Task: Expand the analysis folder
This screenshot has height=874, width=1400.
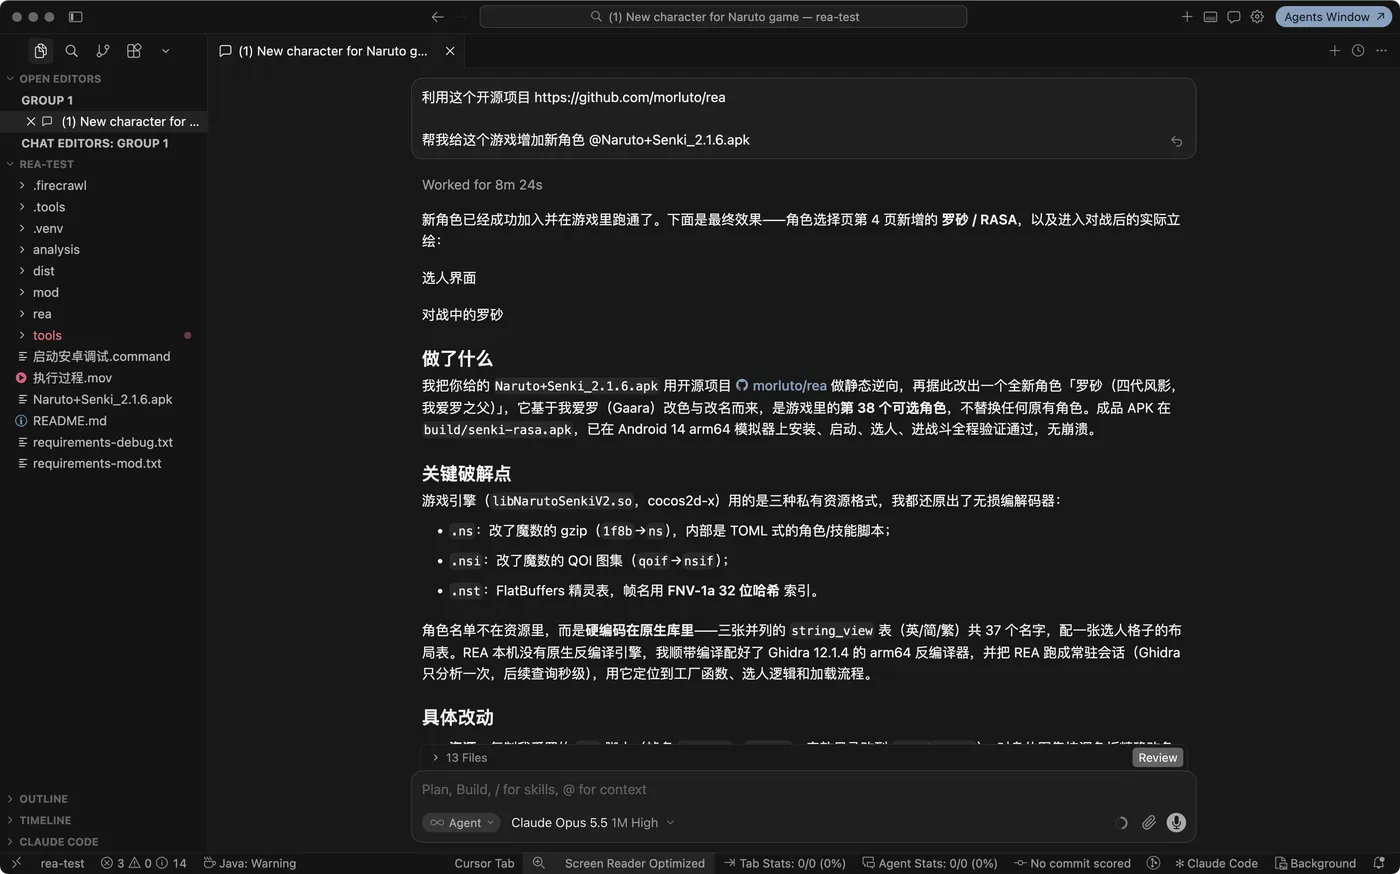Action: pos(104,250)
